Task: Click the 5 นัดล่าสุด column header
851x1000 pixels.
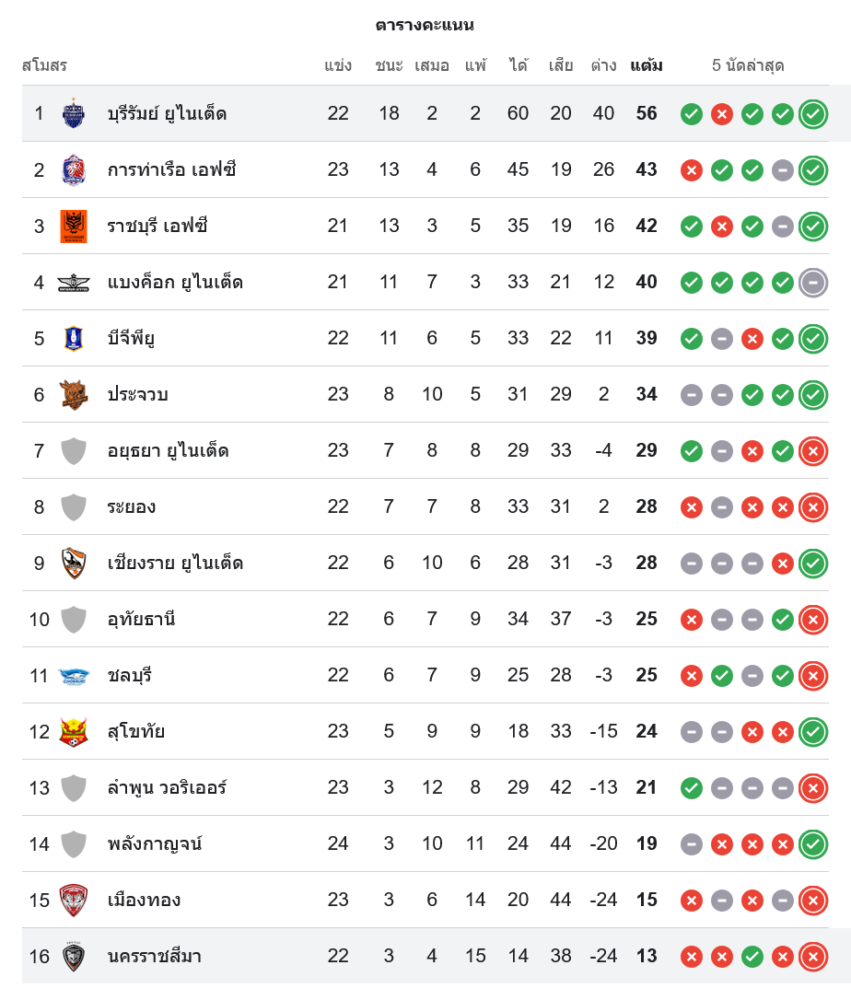Action: [x=748, y=66]
